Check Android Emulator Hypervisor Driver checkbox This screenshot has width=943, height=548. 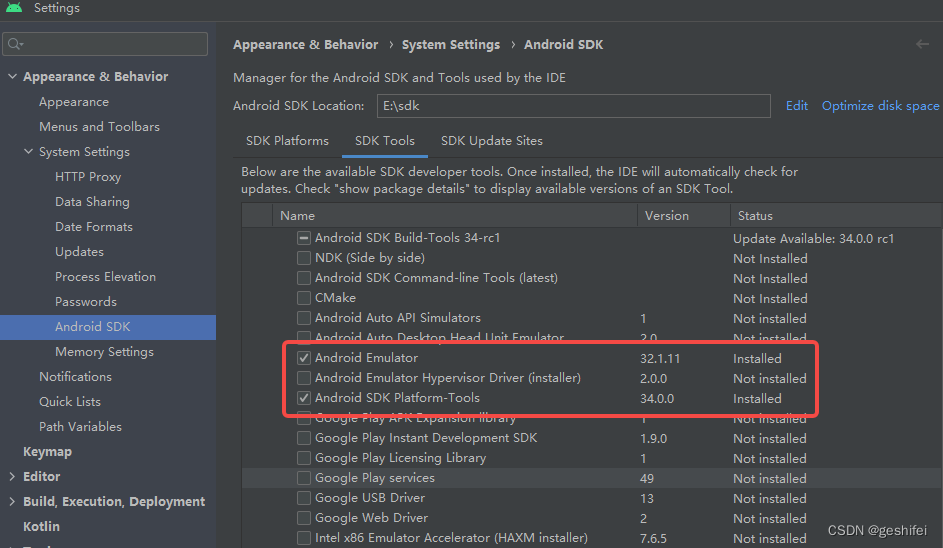coord(304,378)
